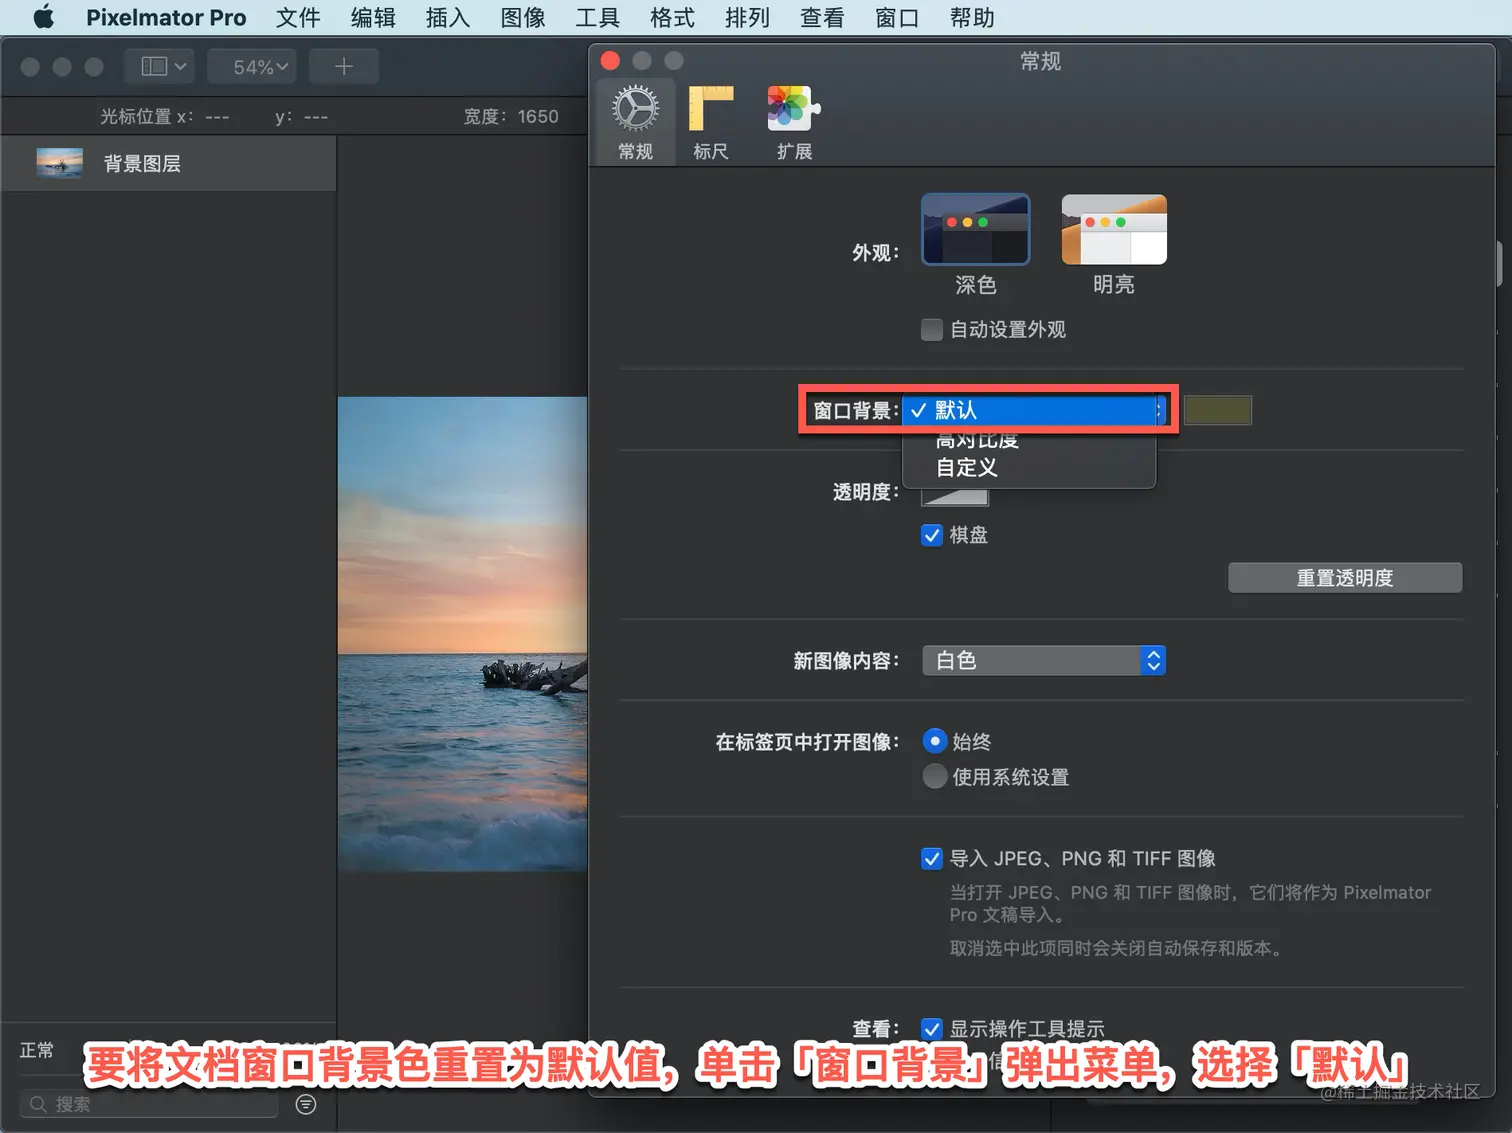Open the 查看 menu

pos(822,17)
